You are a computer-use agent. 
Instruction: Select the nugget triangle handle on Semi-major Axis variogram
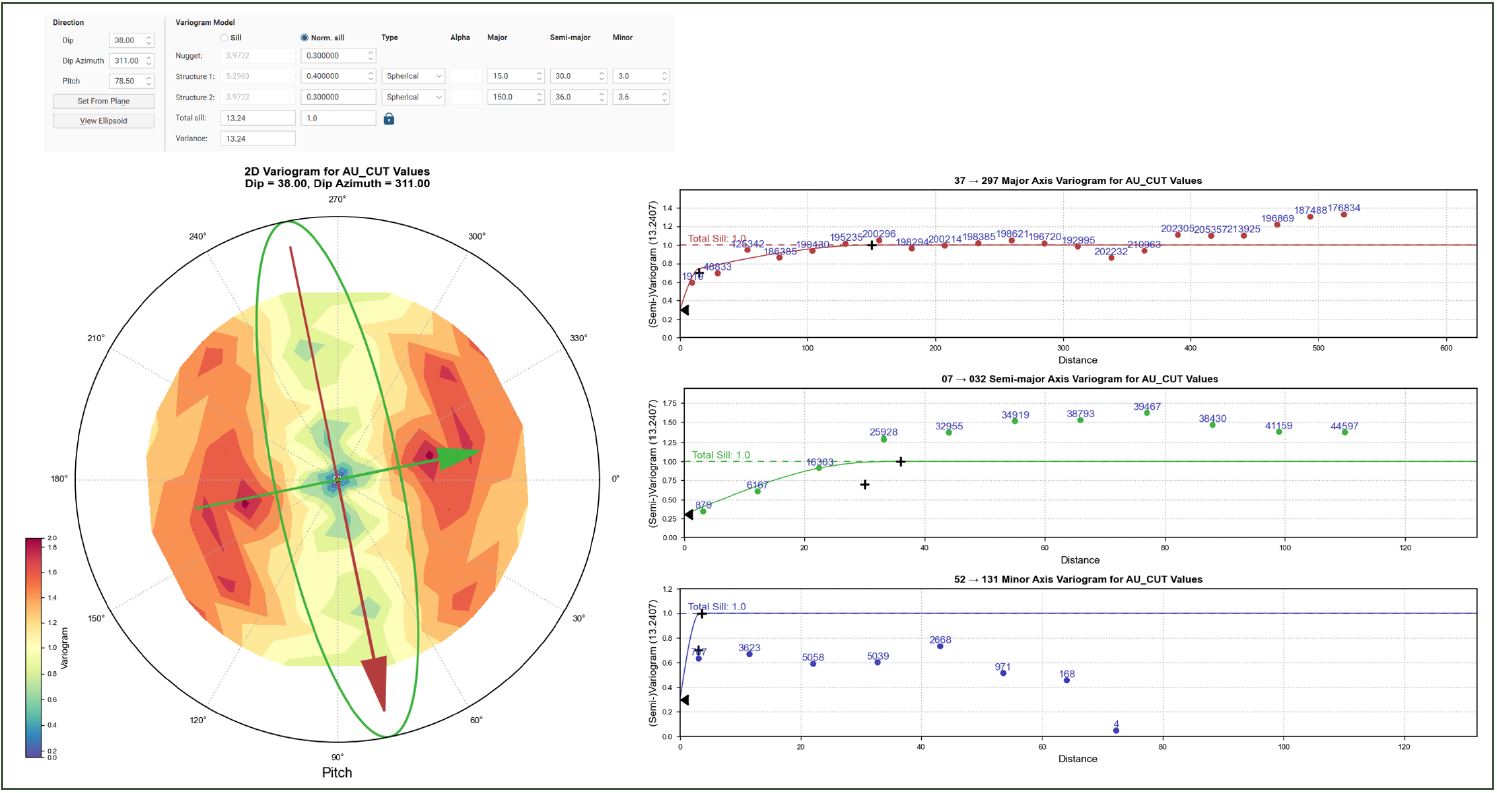(x=687, y=515)
